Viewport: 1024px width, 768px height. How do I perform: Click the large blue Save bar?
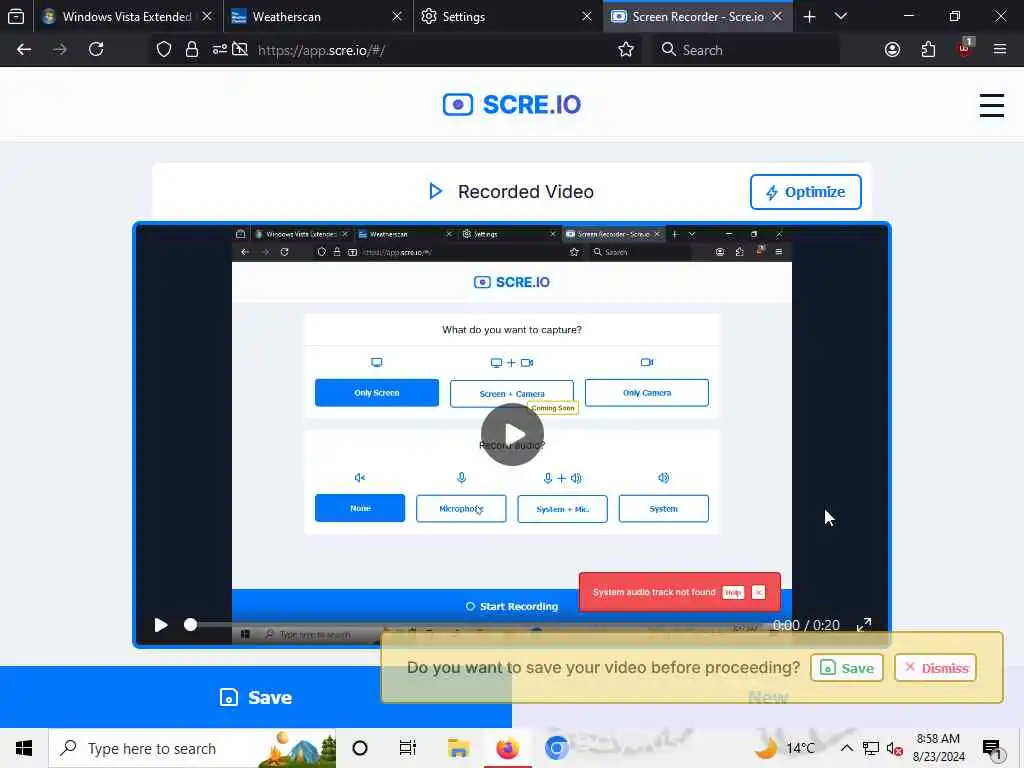tap(256, 697)
